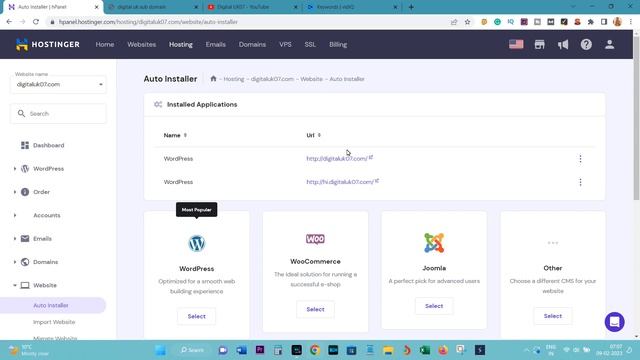Open the store marketplace icon
This screenshot has height=360, width=640.
tap(540, 44)
